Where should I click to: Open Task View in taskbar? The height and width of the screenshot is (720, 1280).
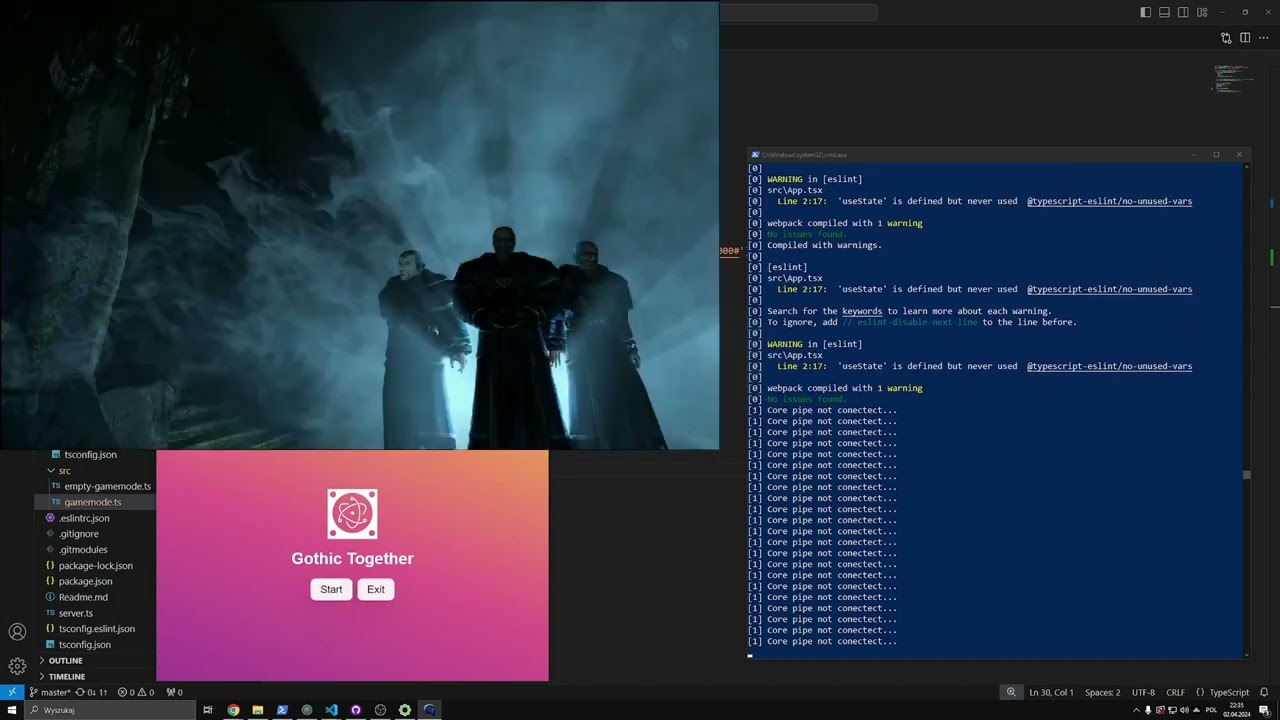[x=208, y=710]
